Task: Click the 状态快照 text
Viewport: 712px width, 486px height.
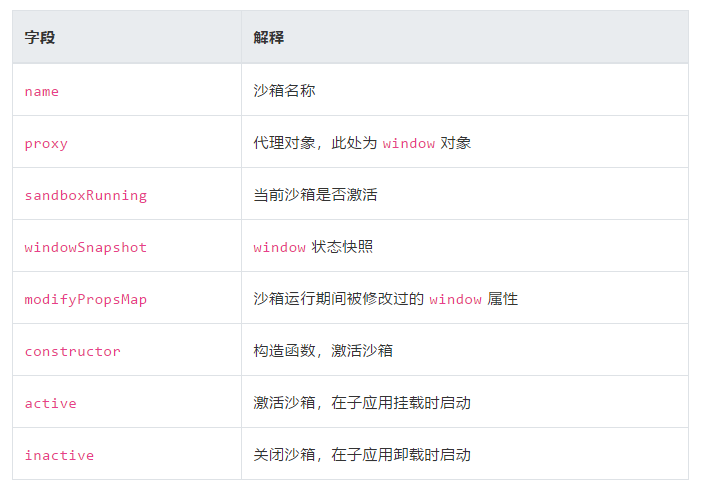Action: pos(342,247)
